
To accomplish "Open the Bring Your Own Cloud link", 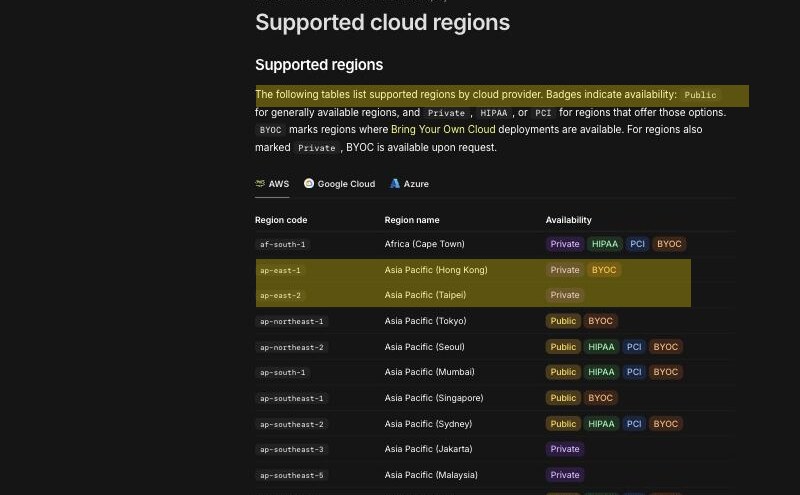I will (443, 130).
